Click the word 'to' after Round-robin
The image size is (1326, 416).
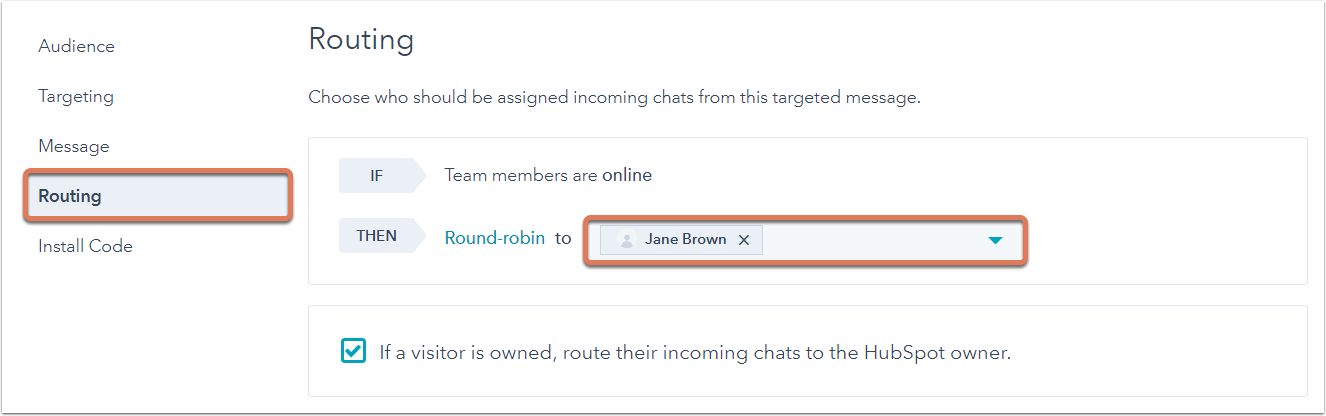(563, 238)
